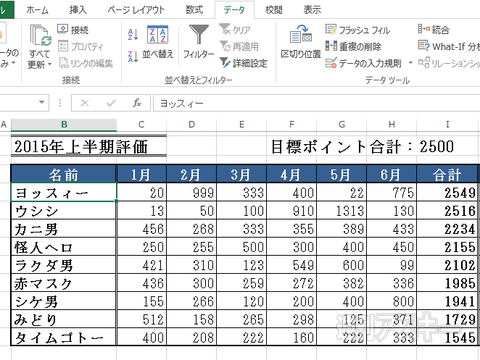Select the column D header
The image size is (480, 360).
coord(192,125)
